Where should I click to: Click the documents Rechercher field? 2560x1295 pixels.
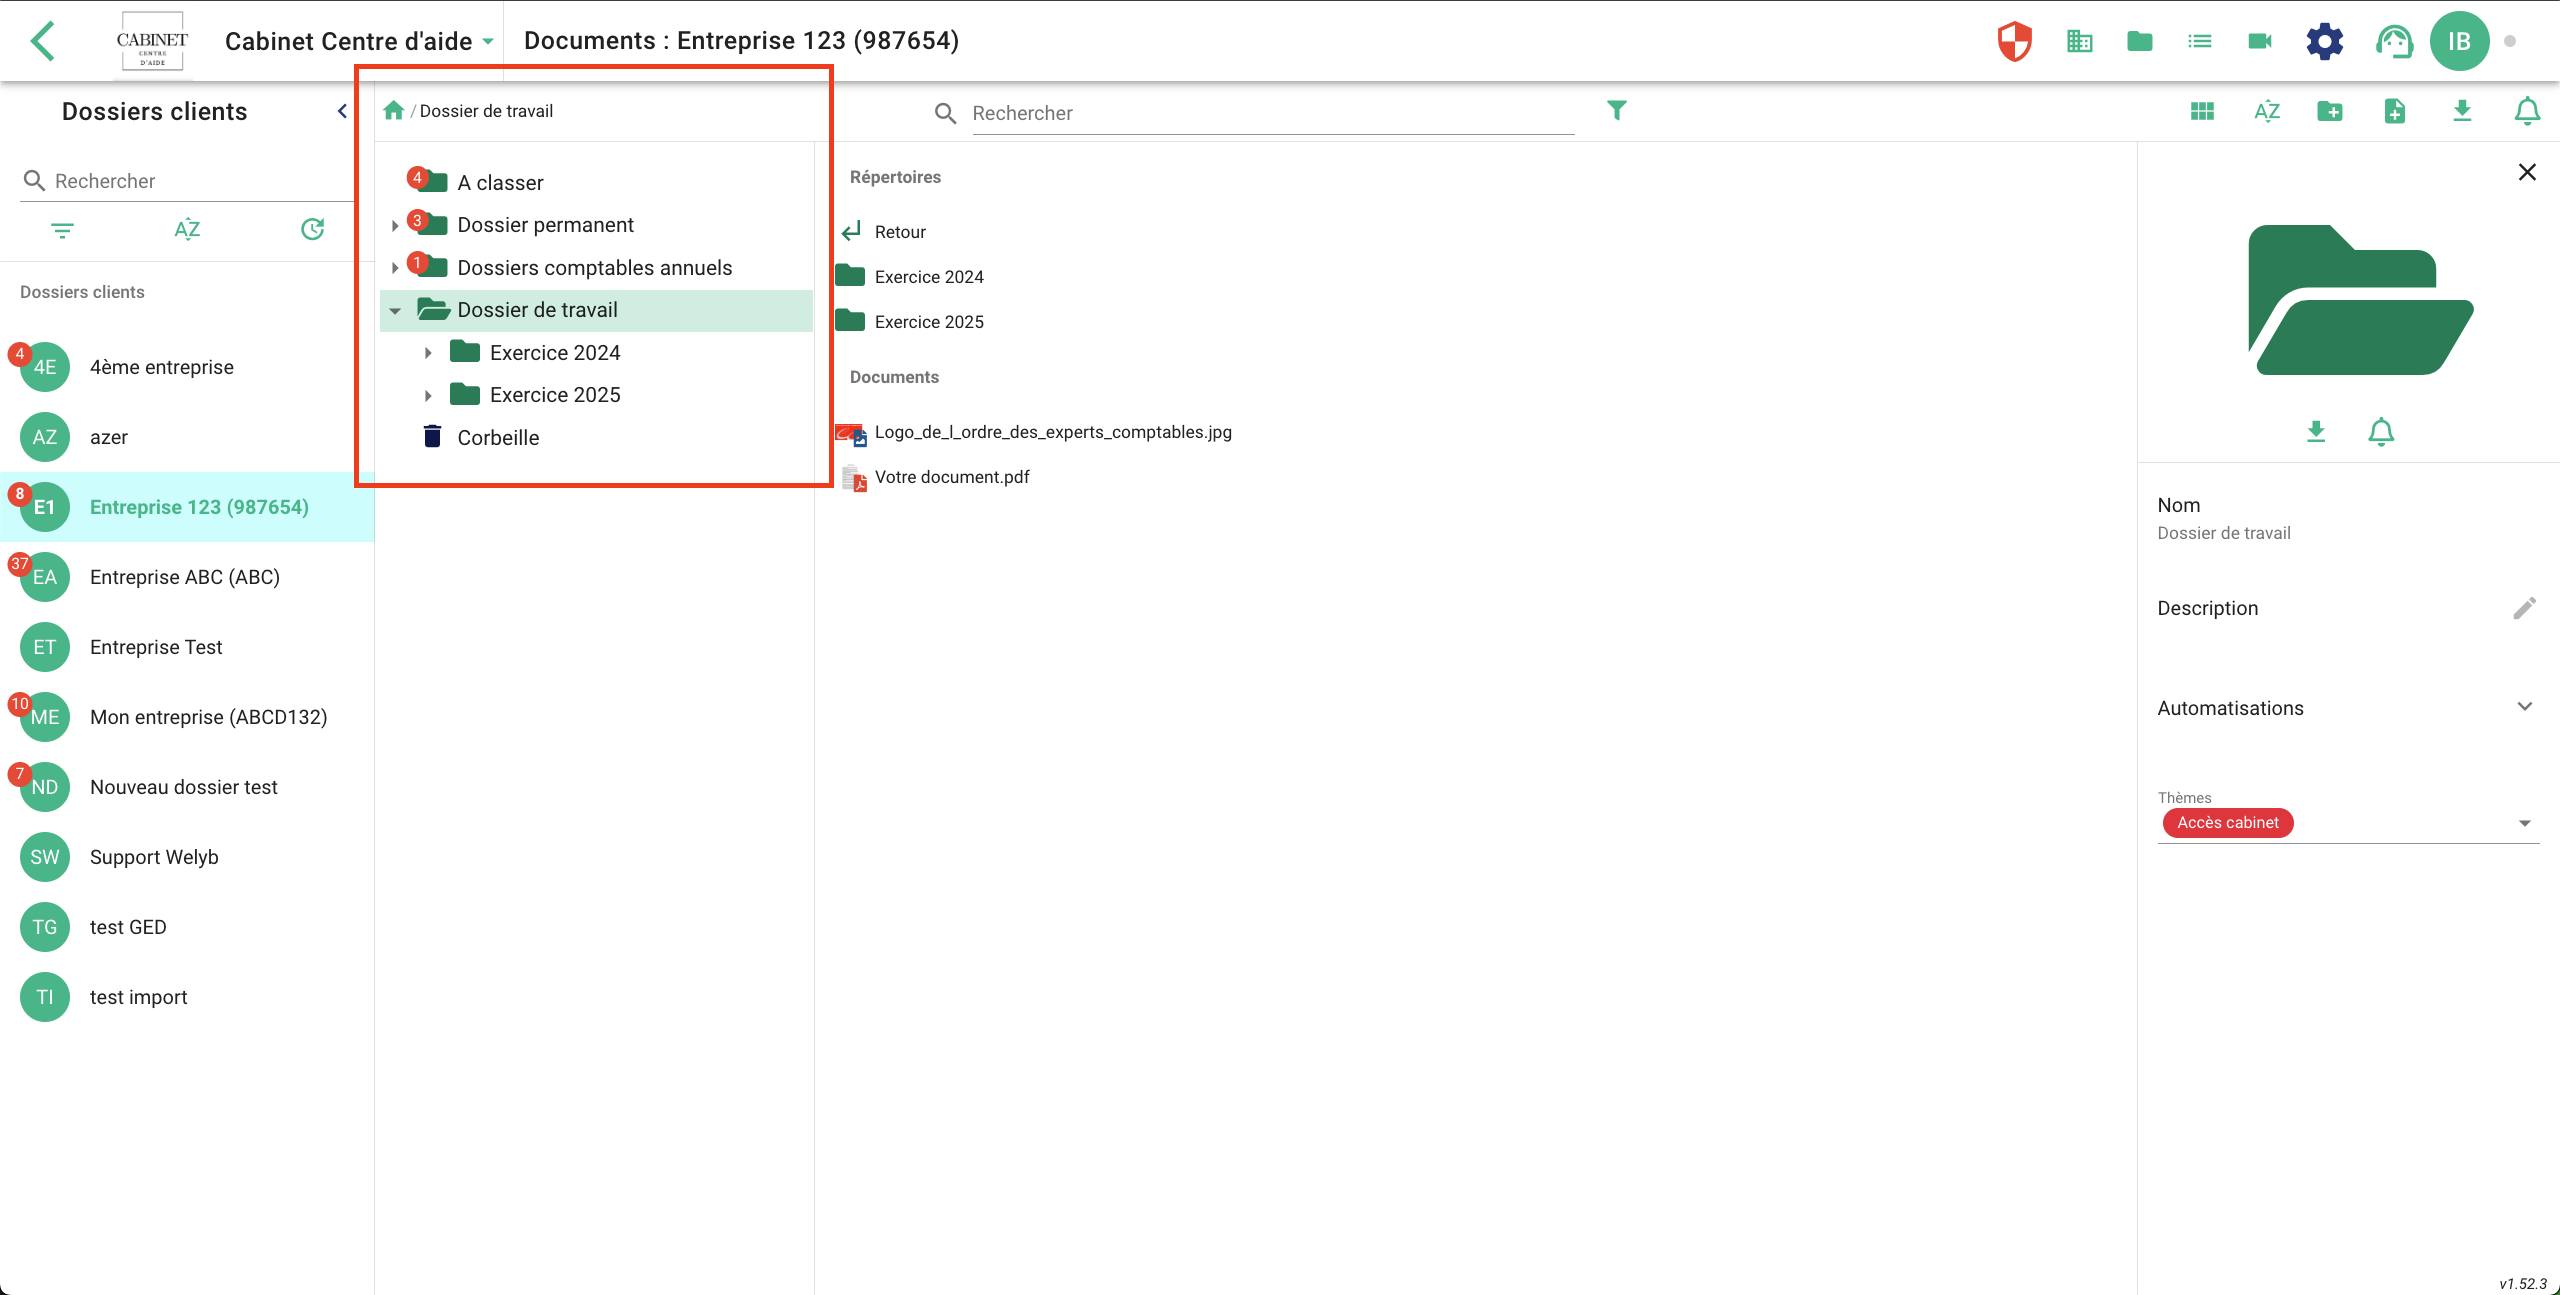click(1272, 113)
